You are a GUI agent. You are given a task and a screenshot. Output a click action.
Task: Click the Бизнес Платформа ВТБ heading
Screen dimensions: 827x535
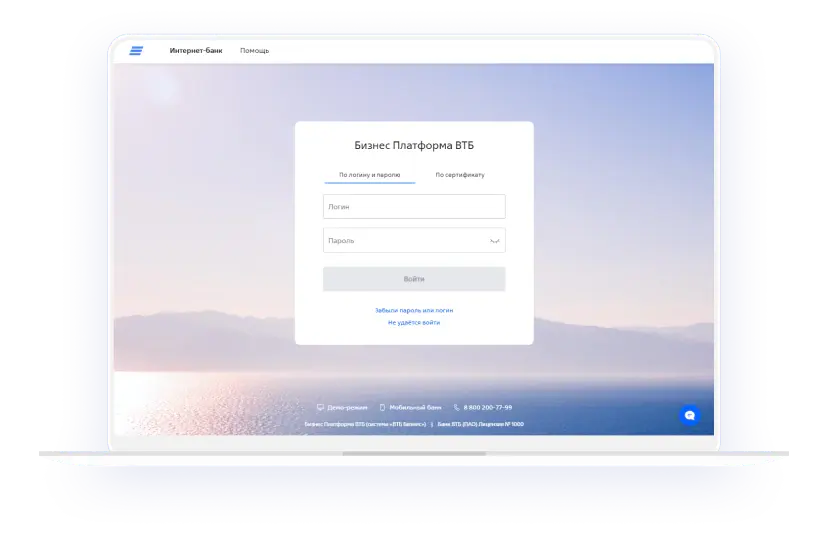pos(414,145)
